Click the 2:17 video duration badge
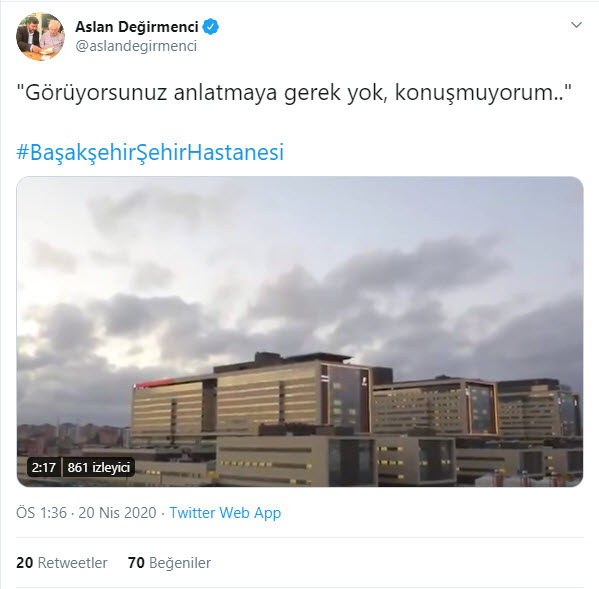 click(44, 467)
